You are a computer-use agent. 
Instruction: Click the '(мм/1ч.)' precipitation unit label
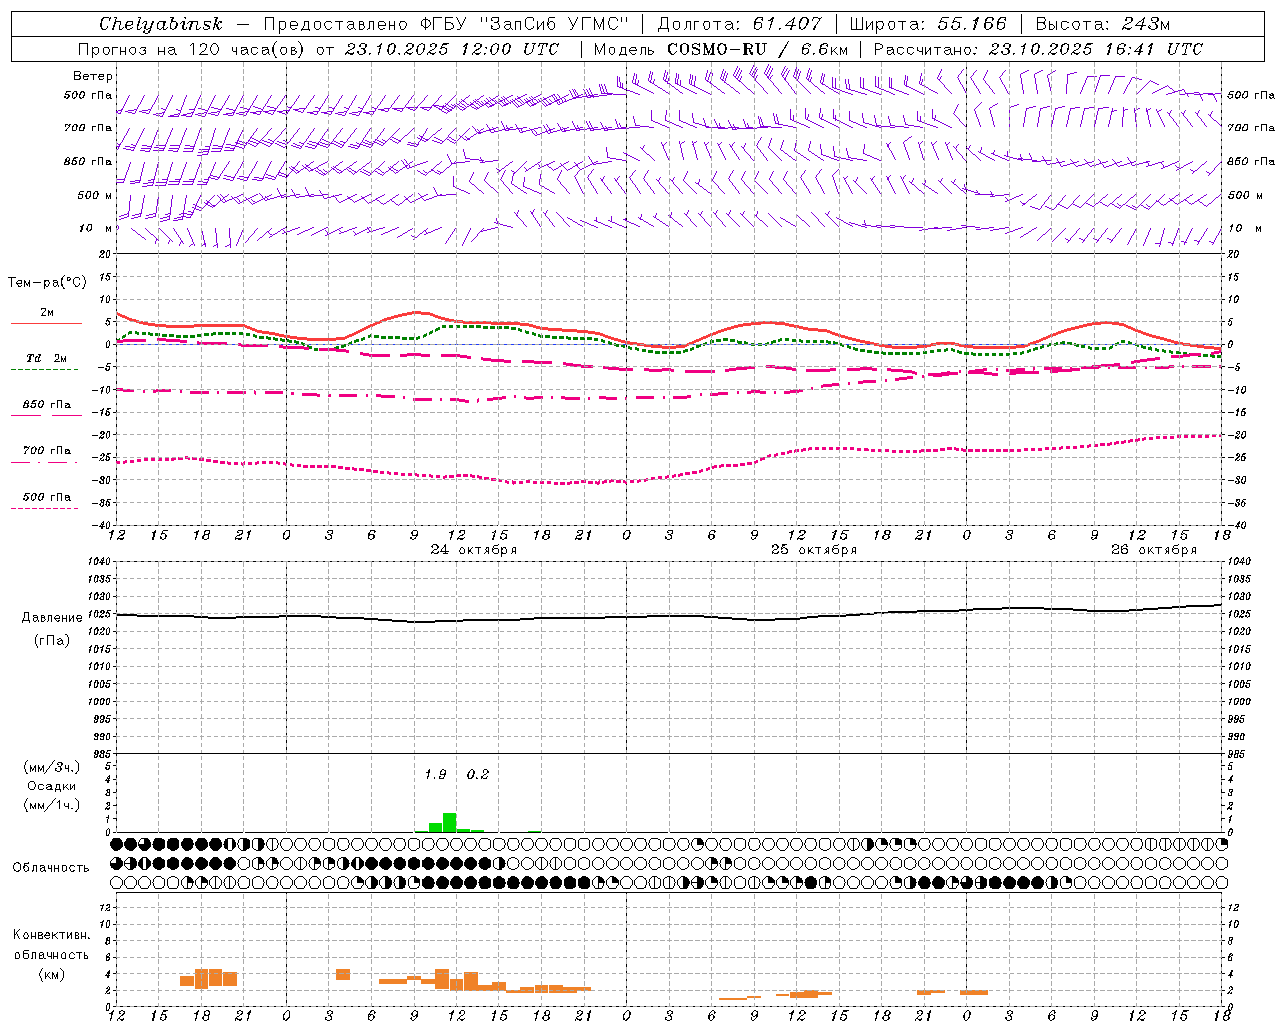coord(52,806)
